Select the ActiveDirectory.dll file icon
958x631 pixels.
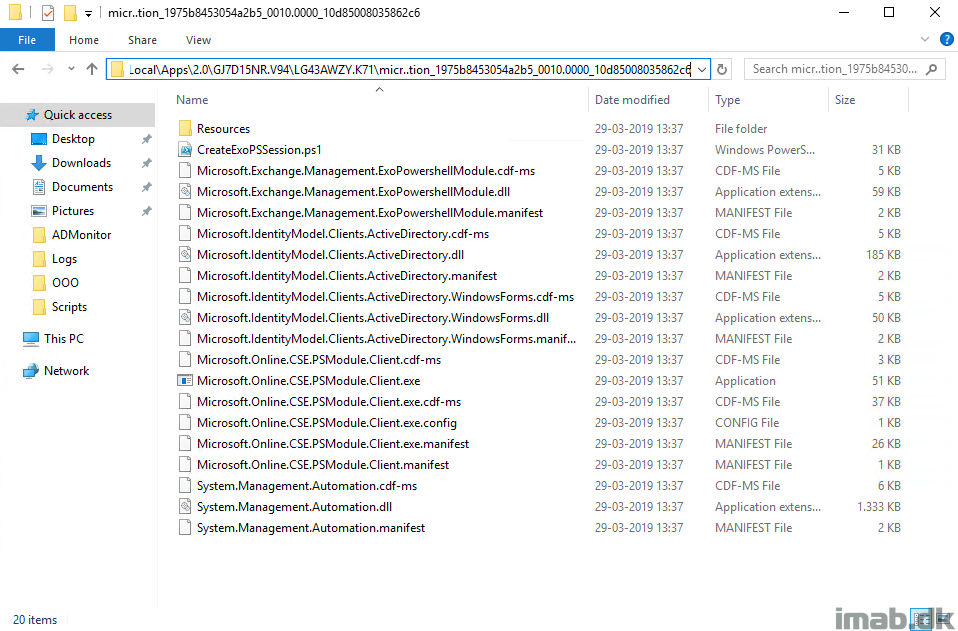point(185,255)
